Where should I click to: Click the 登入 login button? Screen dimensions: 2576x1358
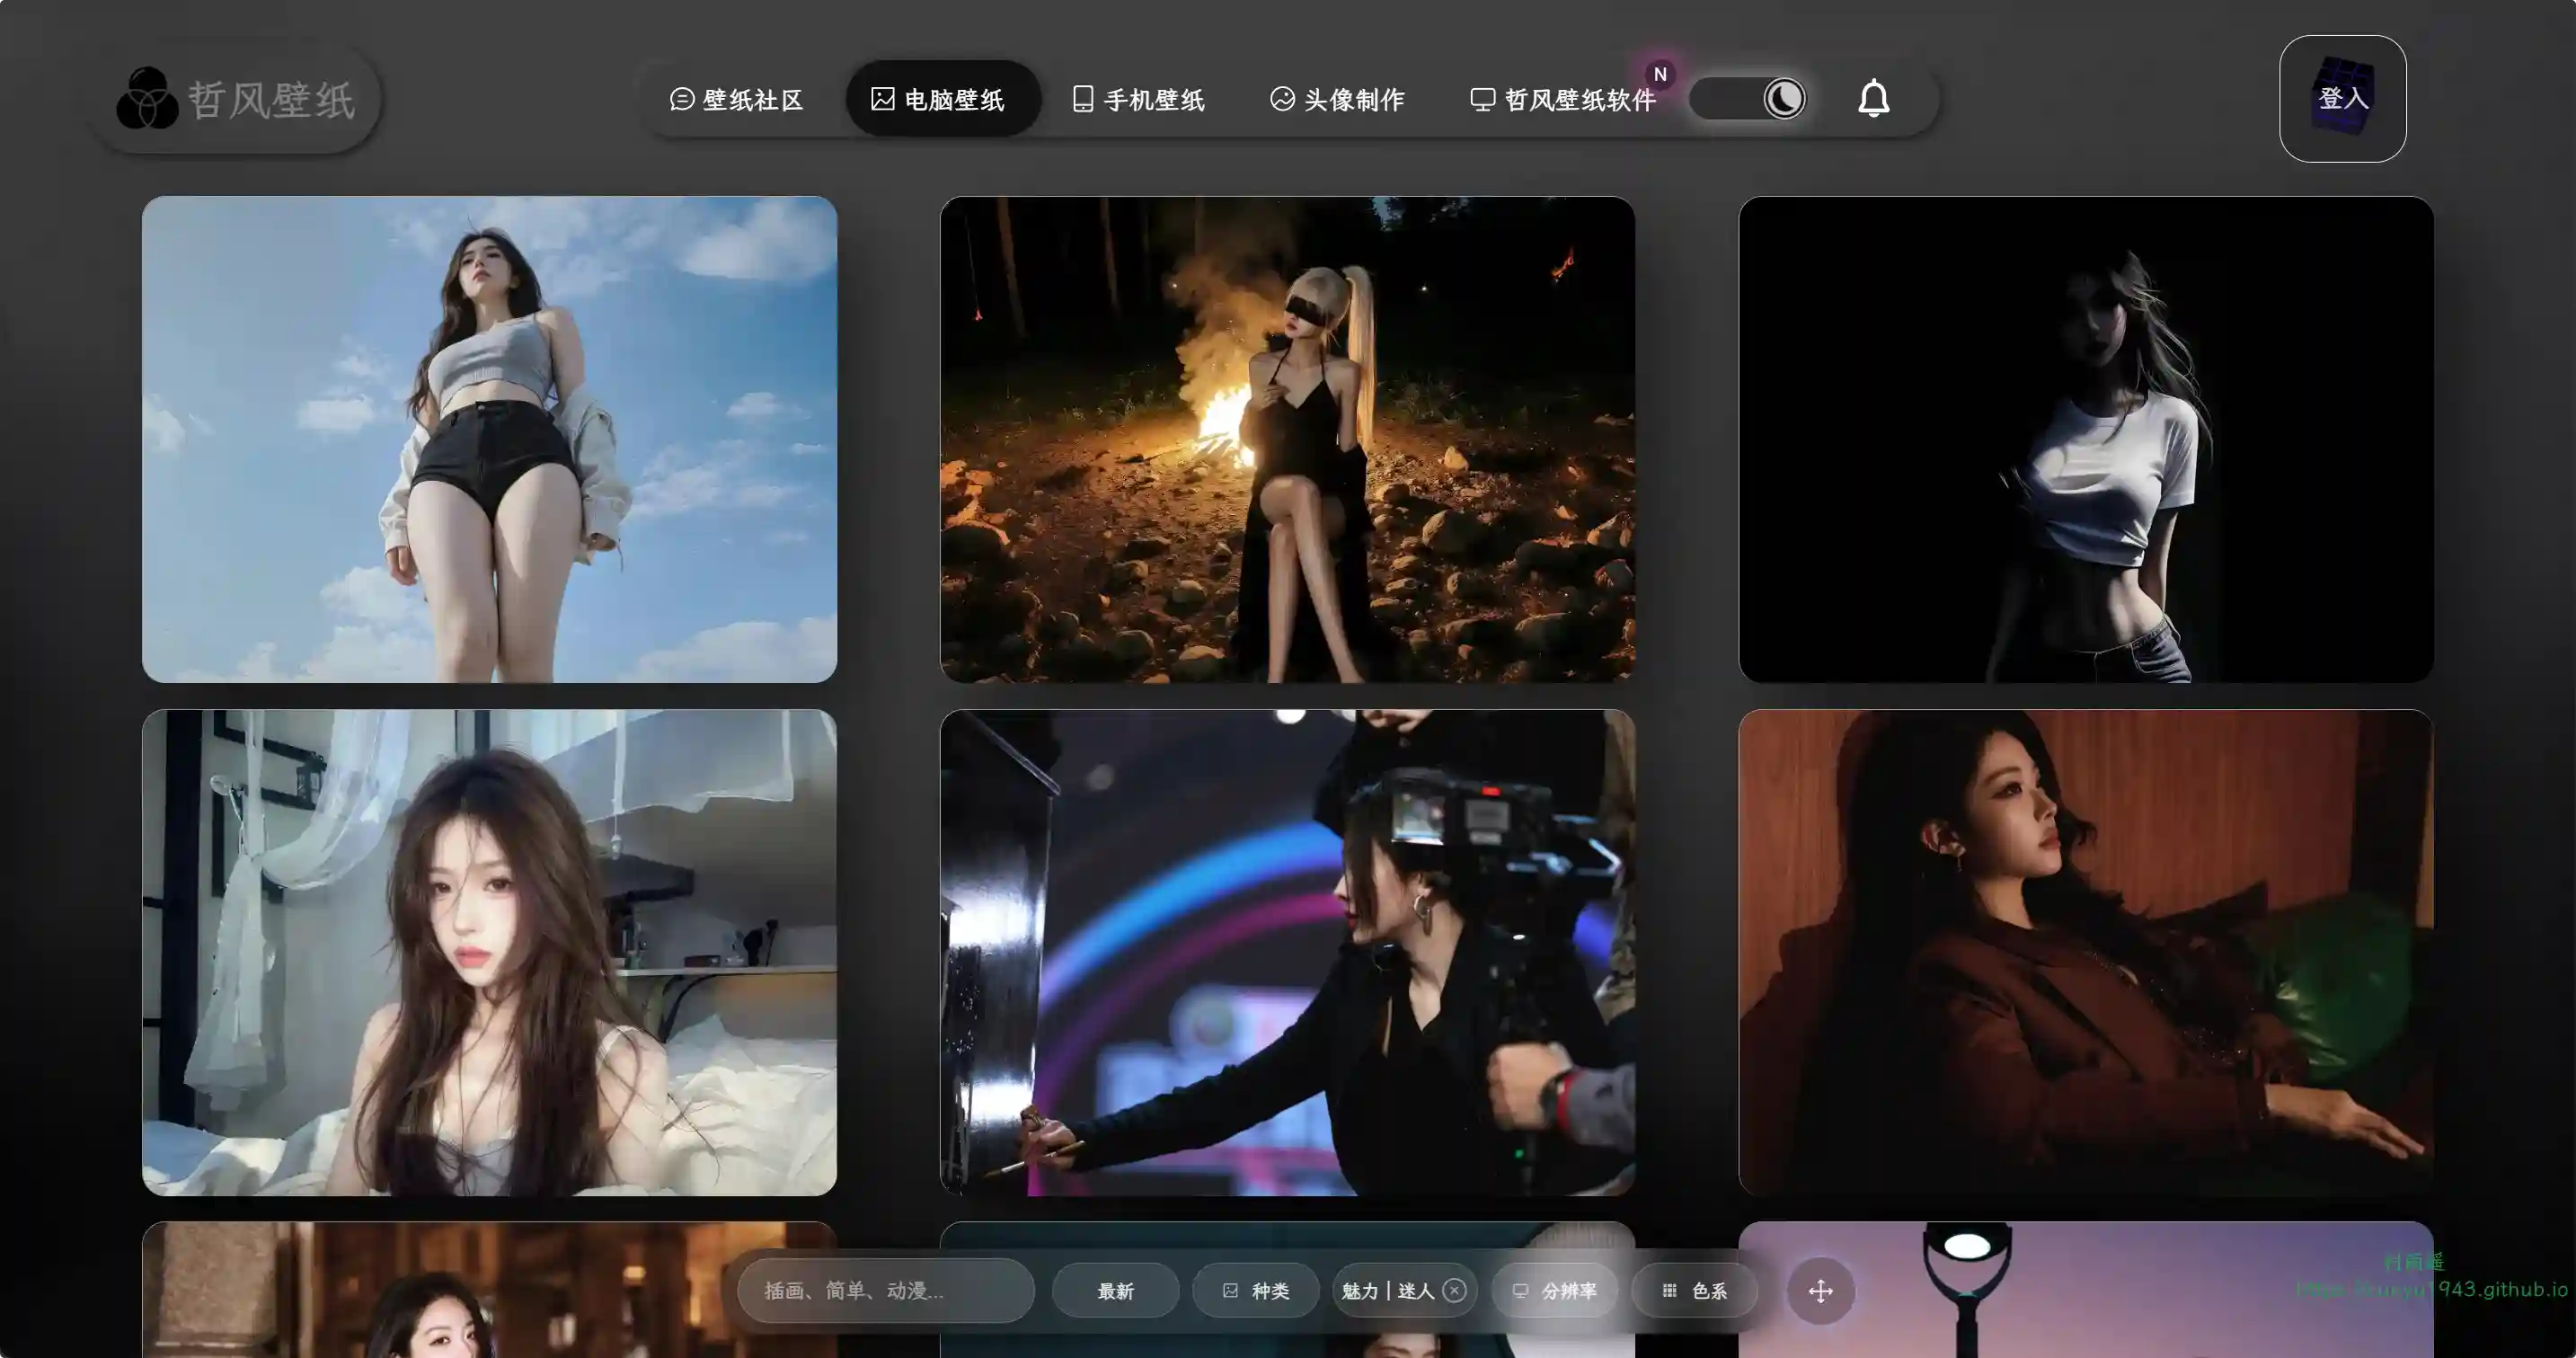tap(2342, 98)
